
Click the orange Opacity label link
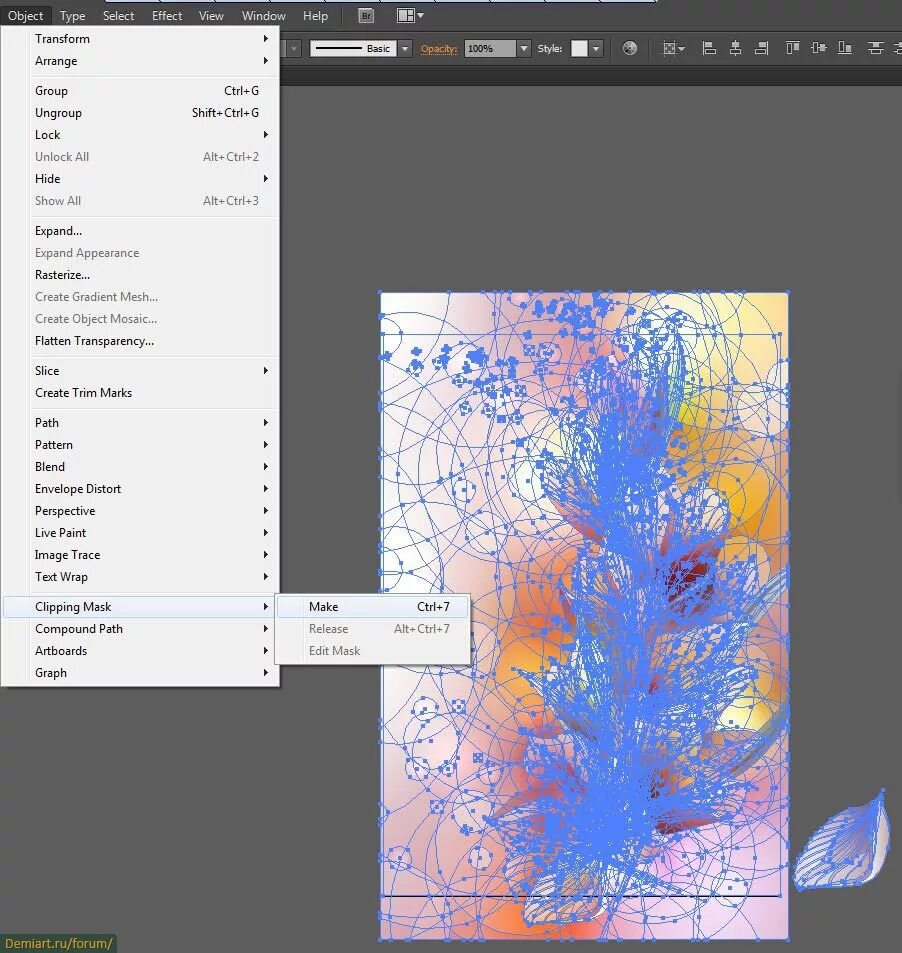439,49
